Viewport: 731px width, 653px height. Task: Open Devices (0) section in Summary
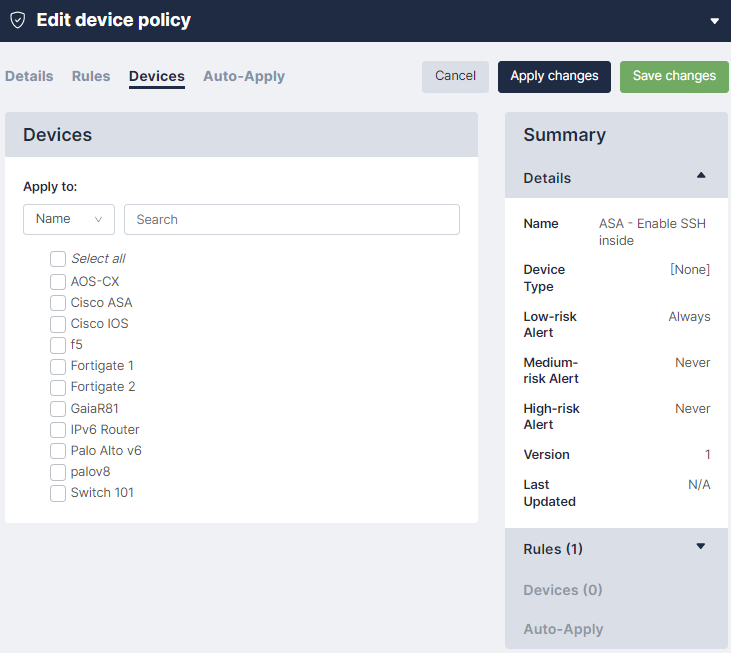coord(563,590)
